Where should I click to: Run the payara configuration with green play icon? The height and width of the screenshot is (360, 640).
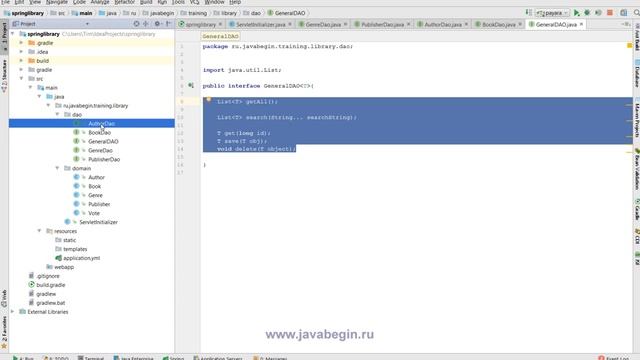pyautogui.click(x=576, y=13)
